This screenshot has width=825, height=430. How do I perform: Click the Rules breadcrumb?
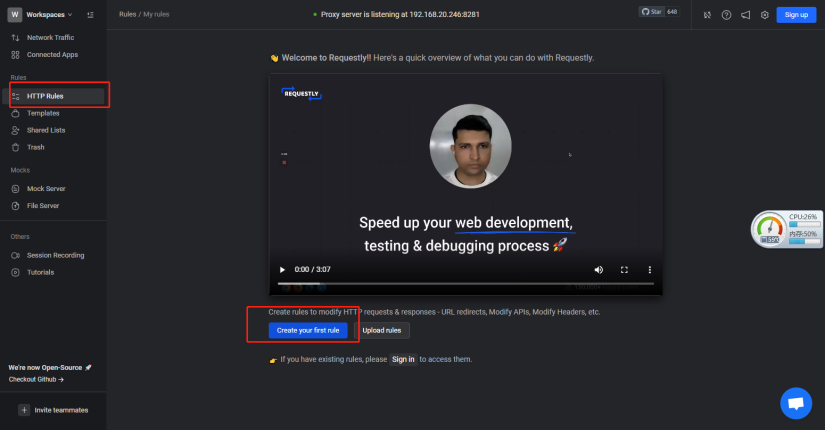click(127, 14)
